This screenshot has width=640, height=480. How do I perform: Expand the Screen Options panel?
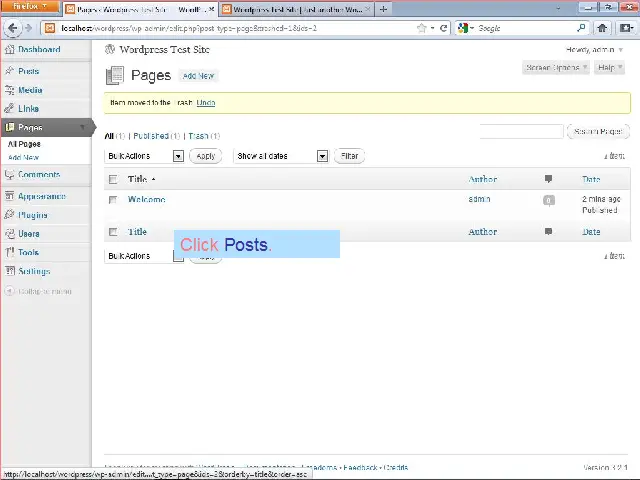coord(556,68)
